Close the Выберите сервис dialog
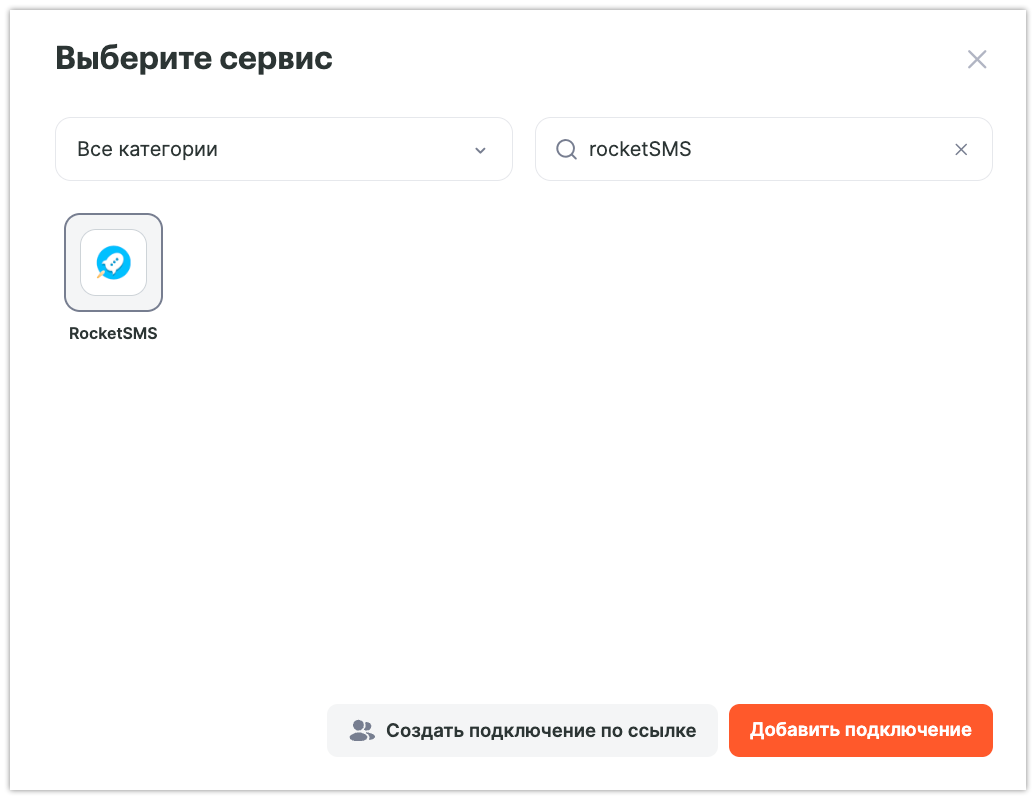This screenshot has height=800, width=1036. (977, 59)
